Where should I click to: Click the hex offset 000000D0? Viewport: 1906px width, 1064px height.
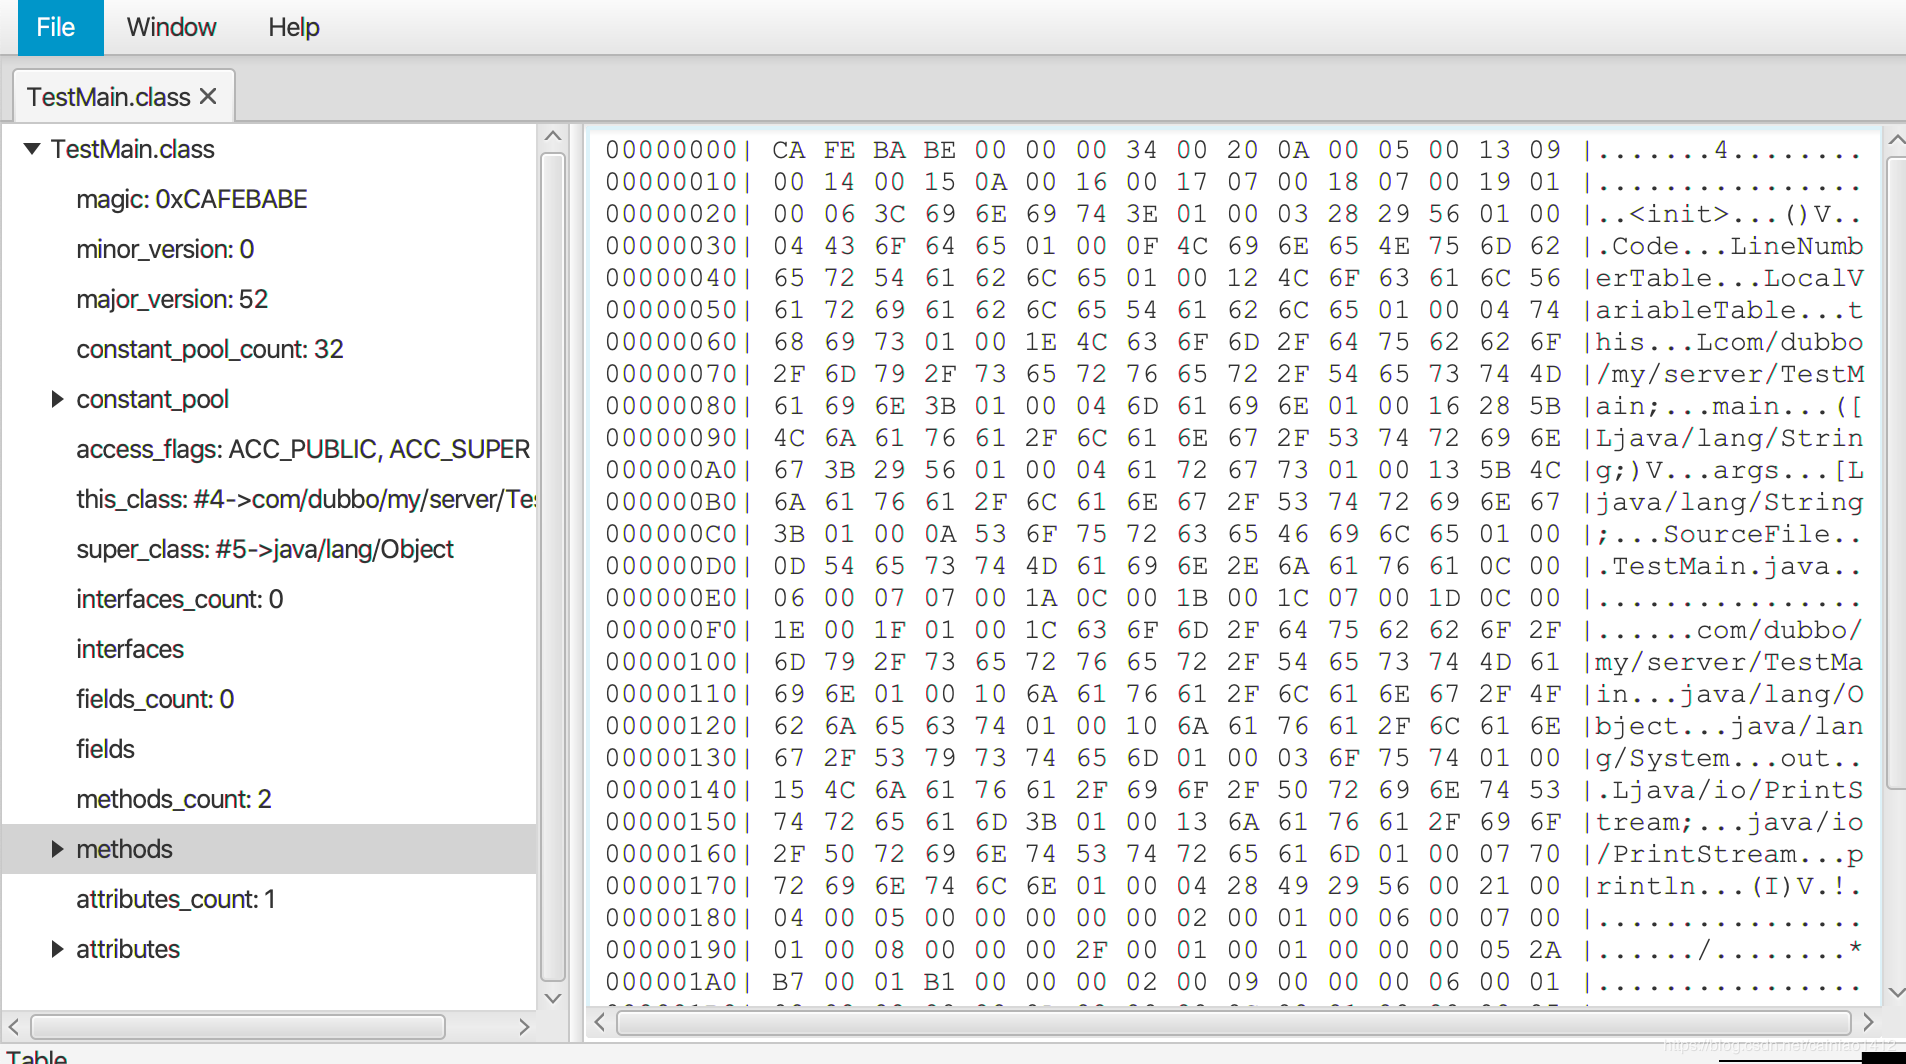coord(671,566)
